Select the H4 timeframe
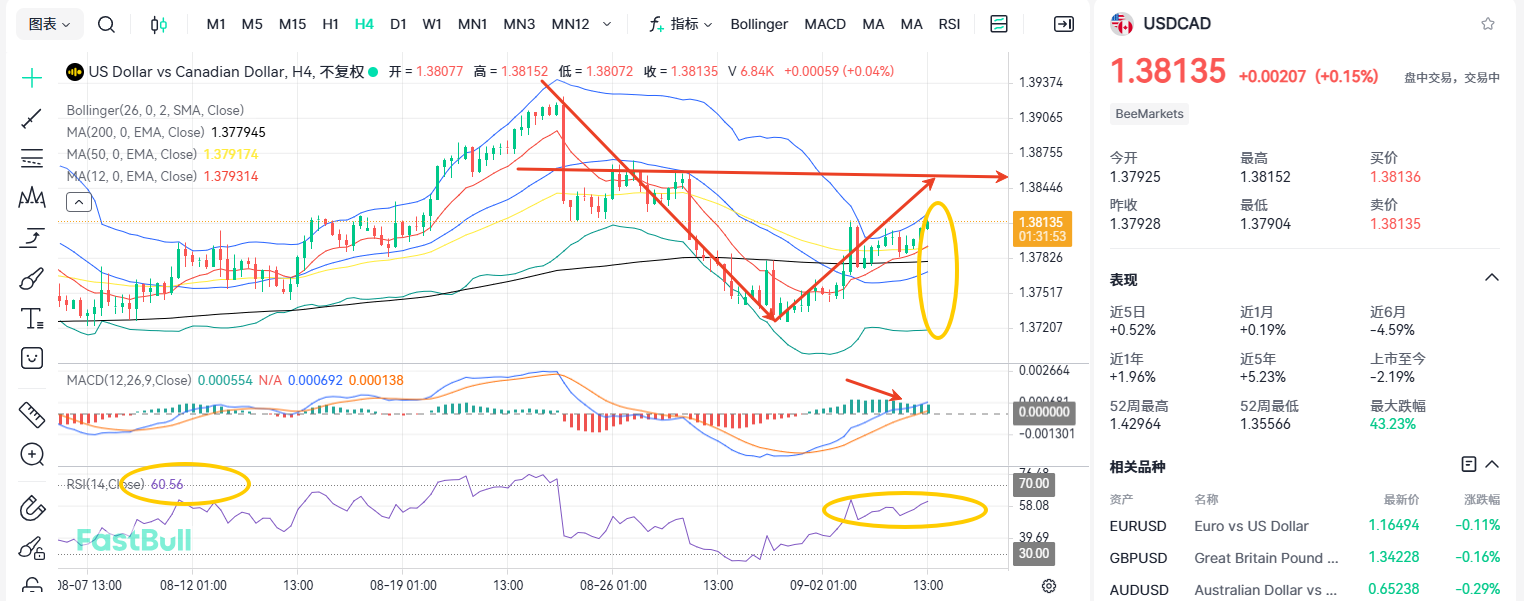1524x601 pixels. pyautogui.click(x=364, y=24)
